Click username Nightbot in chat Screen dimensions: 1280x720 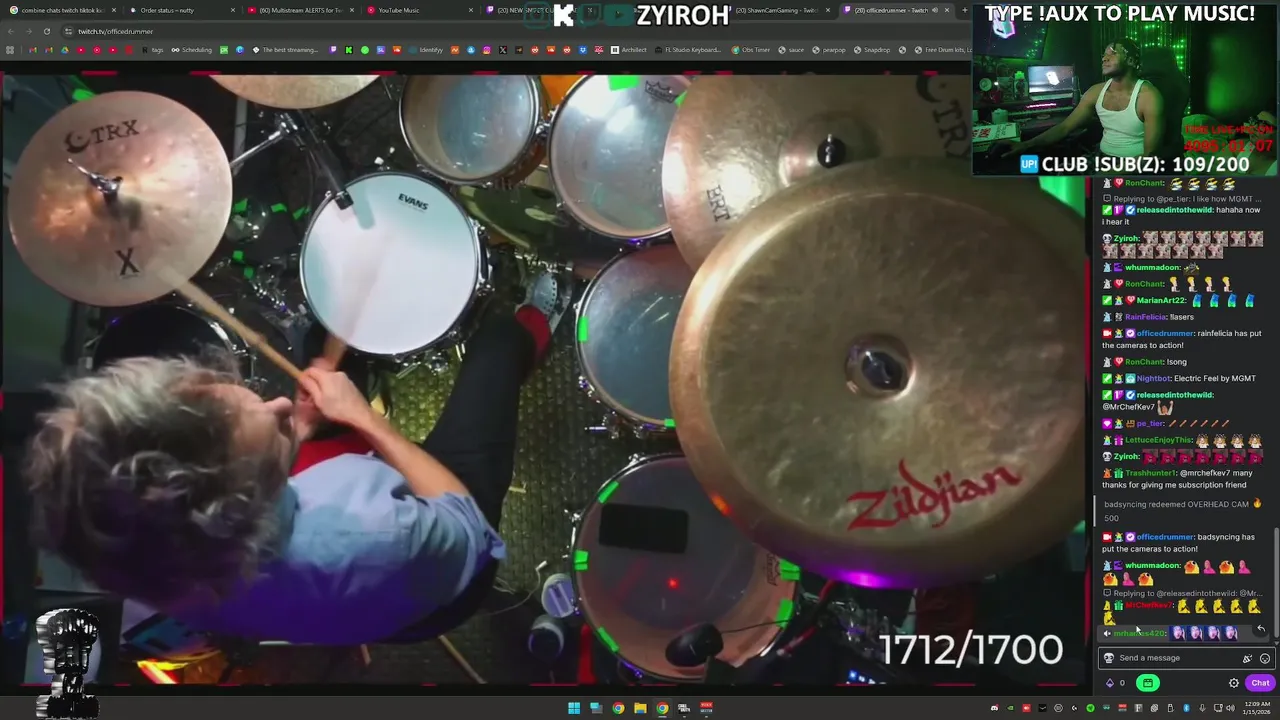pos(1154,379)
